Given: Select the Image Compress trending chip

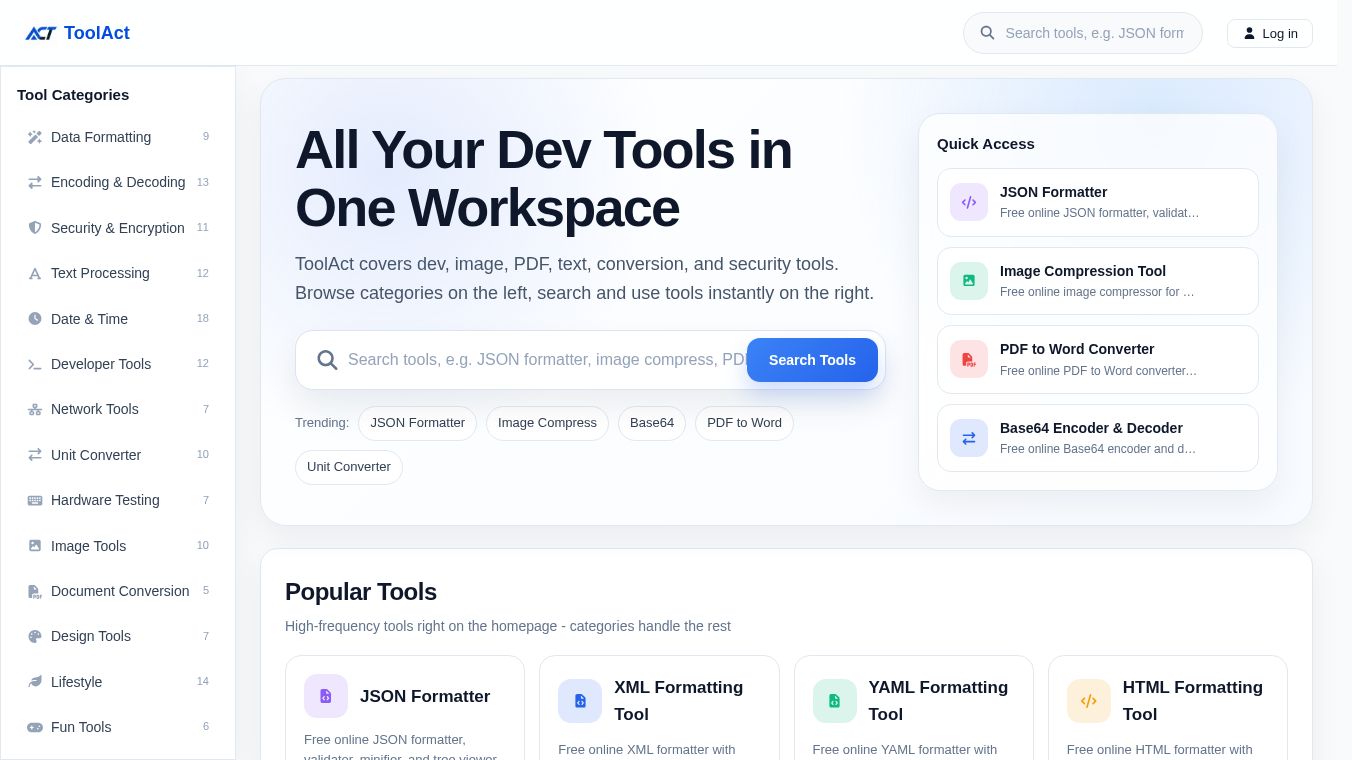Looking at the screenshot, I should 547,423.
